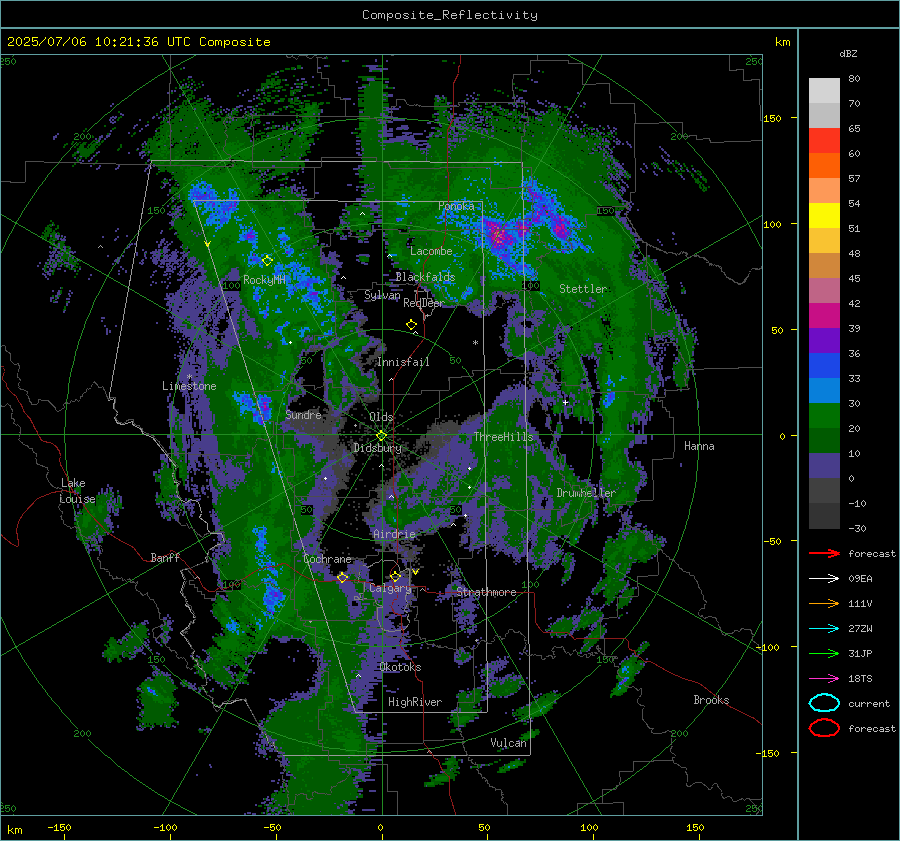Click the Strathmore city label
The width and height of the screenshot is (900, 841).
486,592
